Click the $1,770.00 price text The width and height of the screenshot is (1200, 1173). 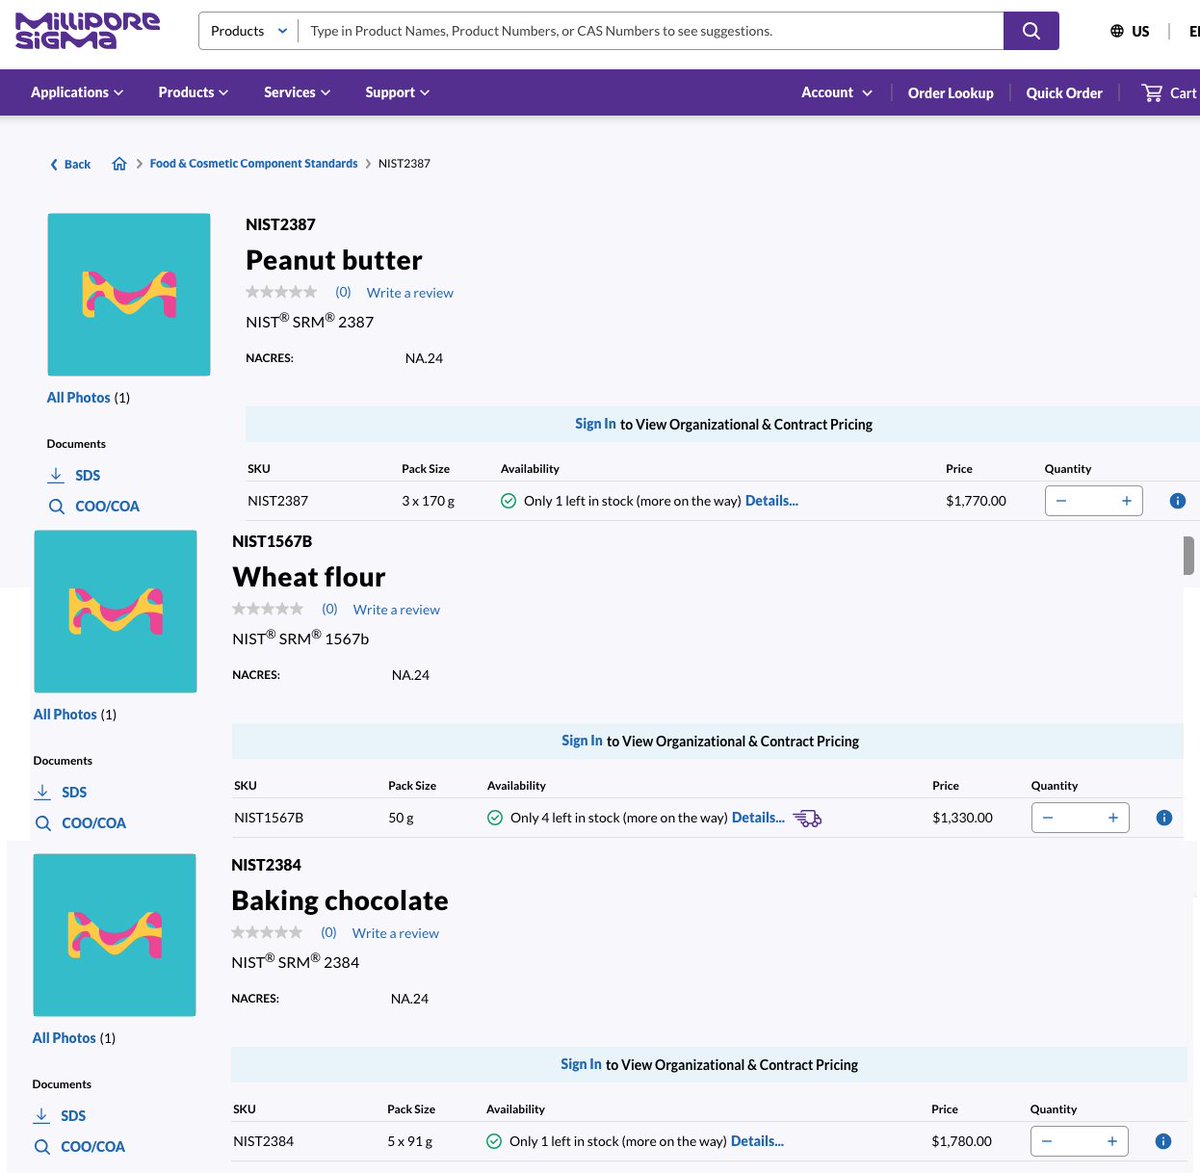click(976, 501)
